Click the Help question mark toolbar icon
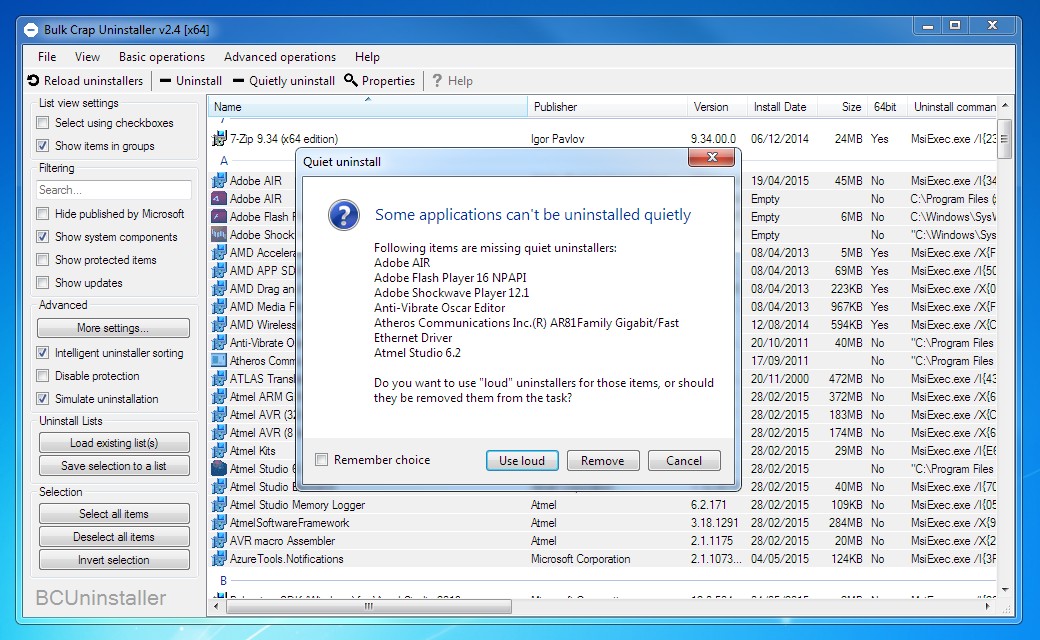Screen dimensions: 1040x640 coord(437,80)
